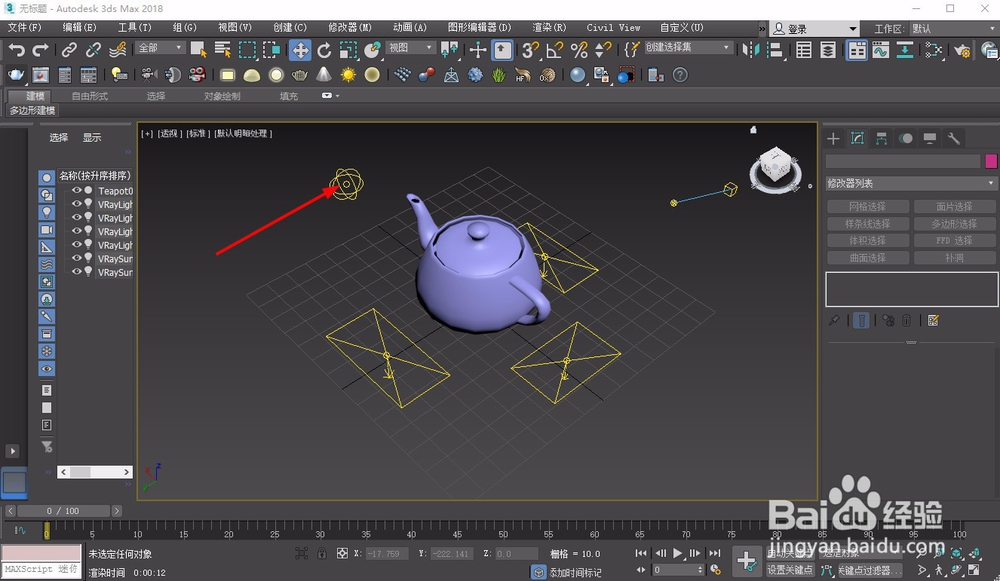Open the Utilities wrench panel
The width and height of the screenshot is (1000, 581).
coord(954,139)
